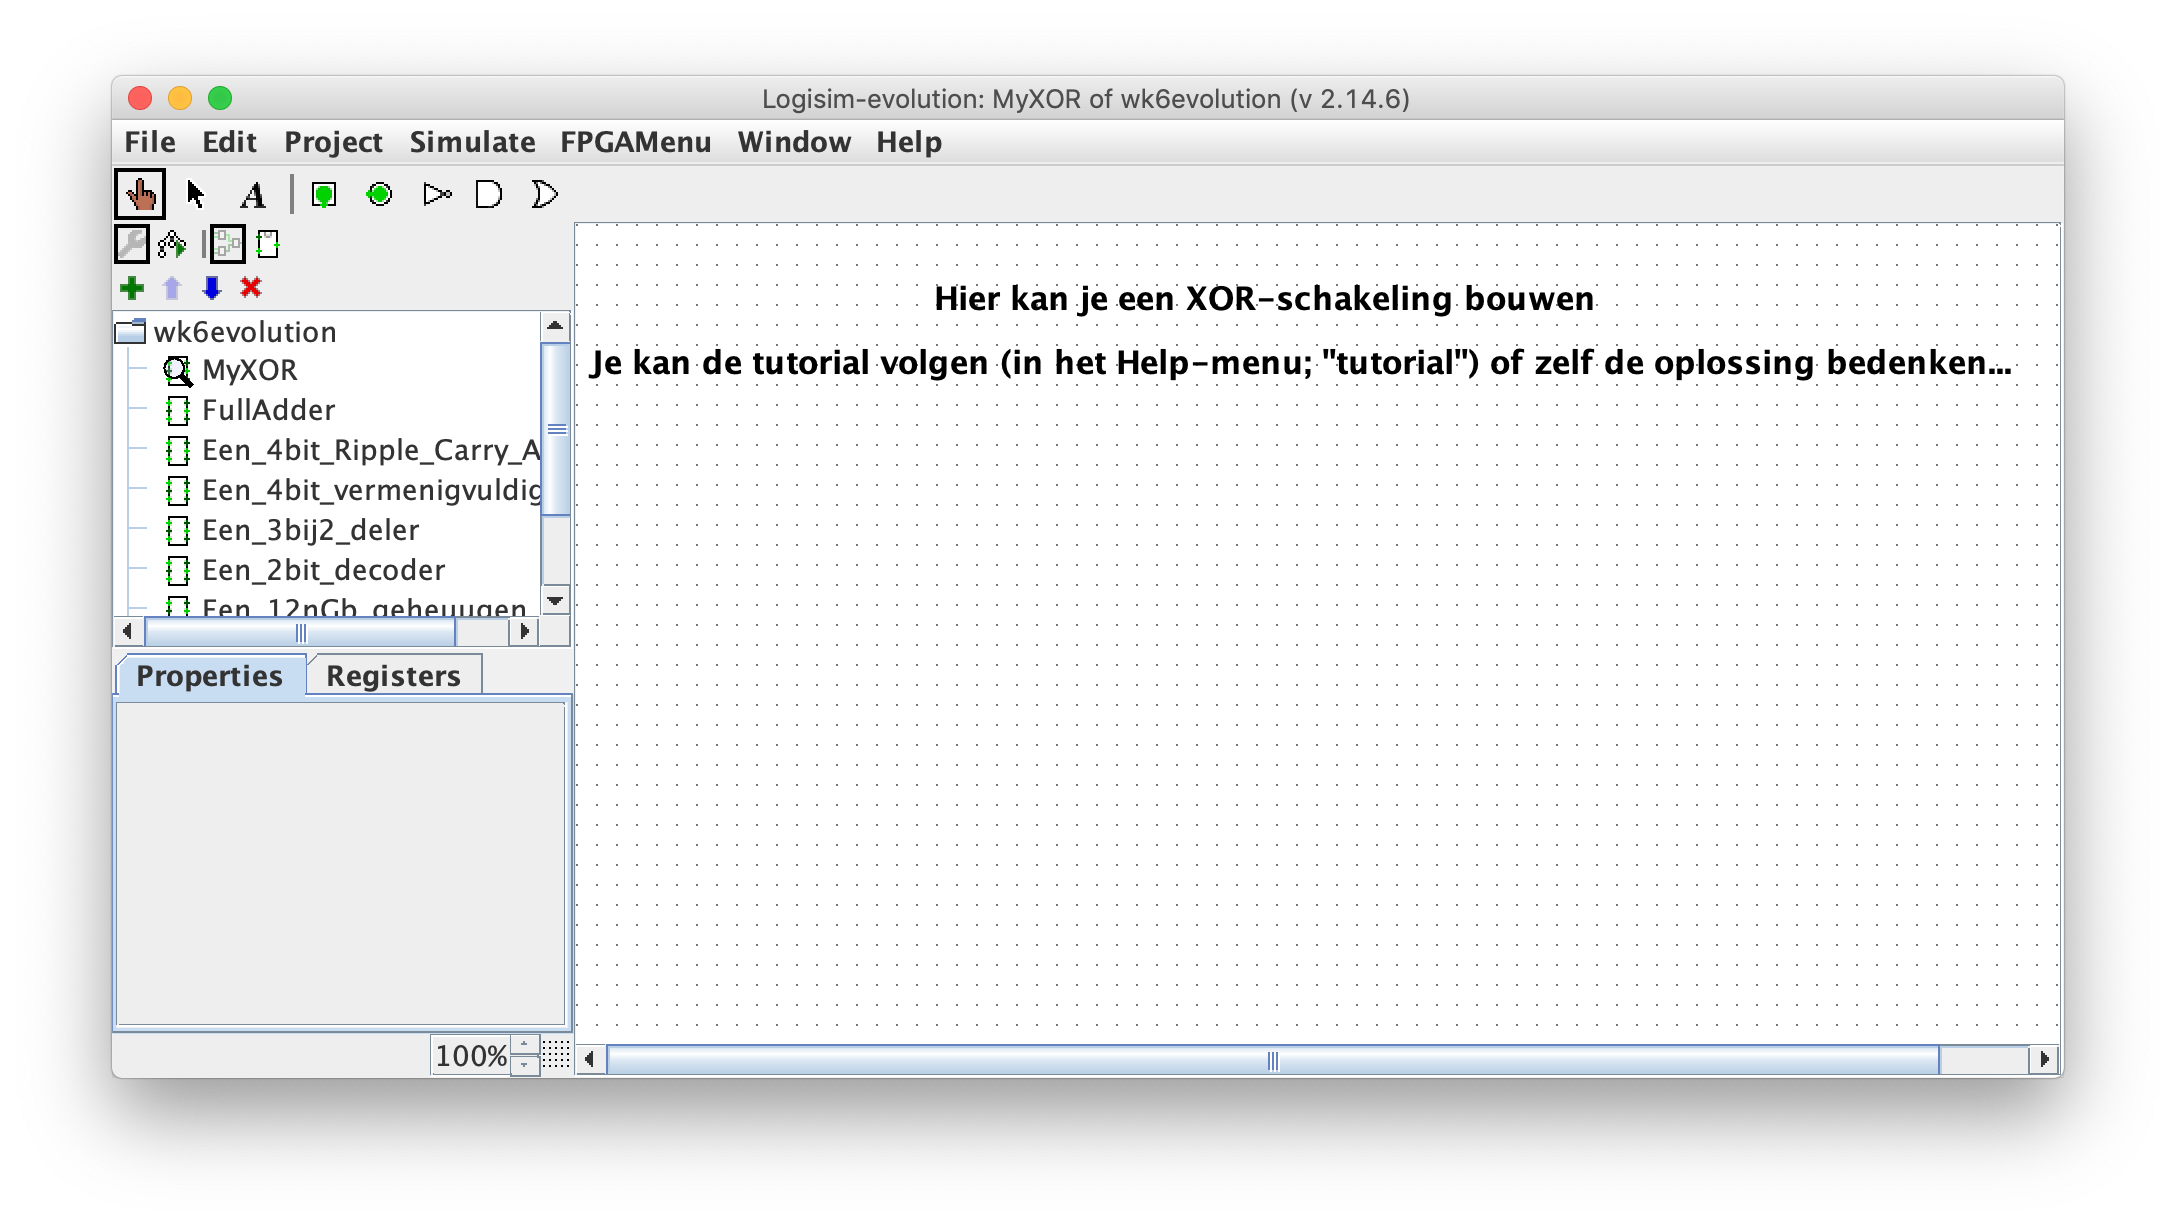Switch to circuit layout view
This screenshot has height=1226, width=2176.
[227, 243]
